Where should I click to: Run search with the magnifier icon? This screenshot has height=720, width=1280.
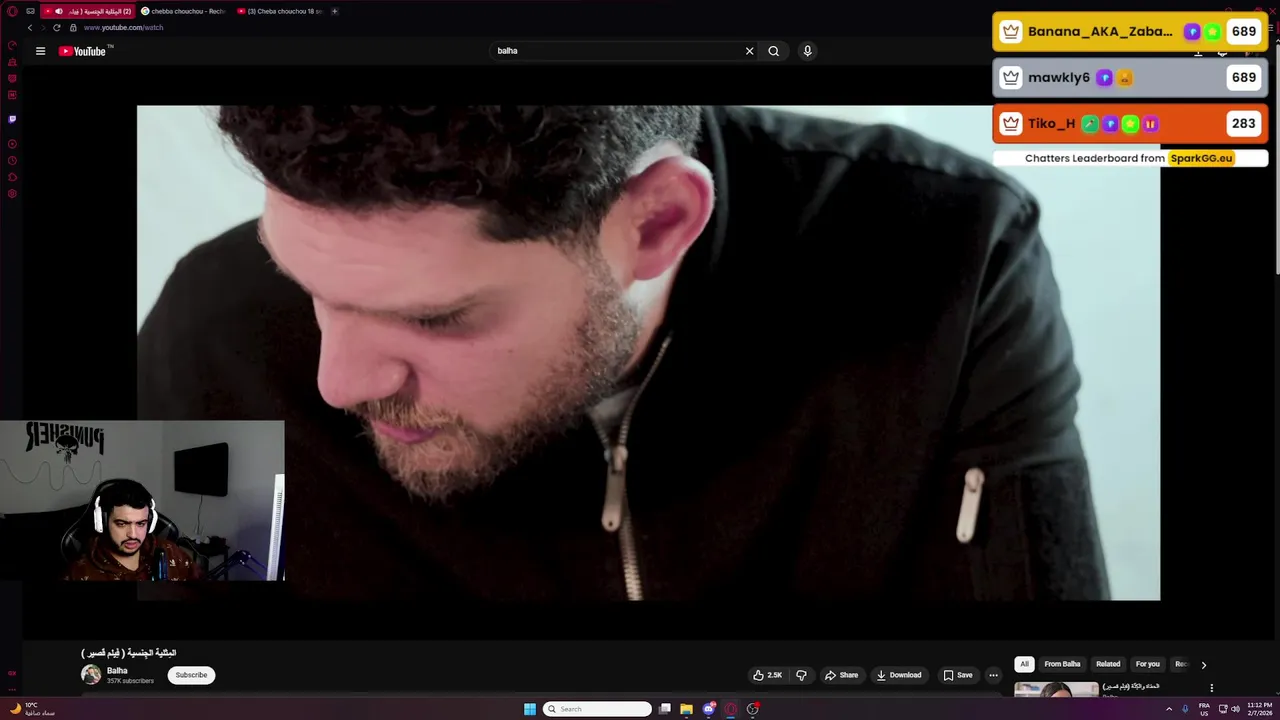point(774,51)
